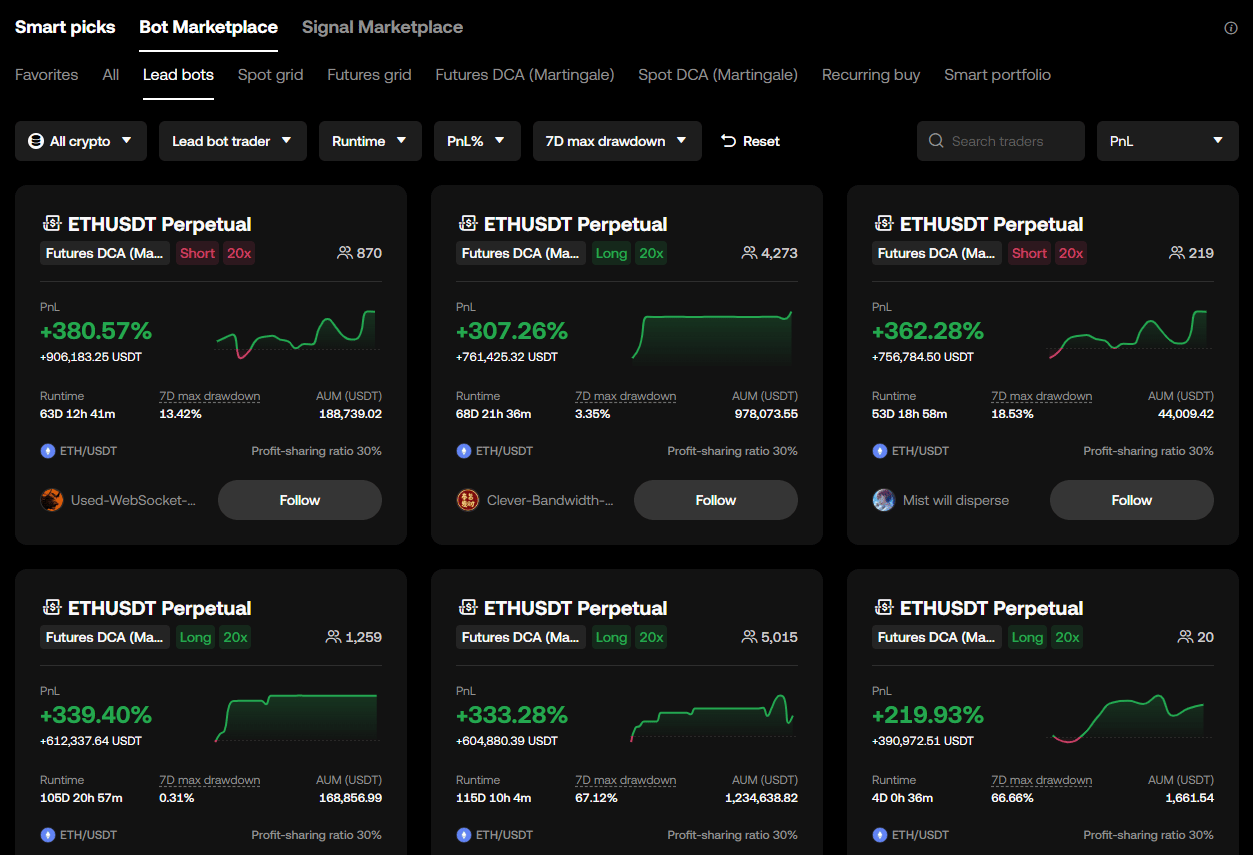Click followers icon beside 870
The height and width of the screenshot is (855, 1253).
[345, 253]
